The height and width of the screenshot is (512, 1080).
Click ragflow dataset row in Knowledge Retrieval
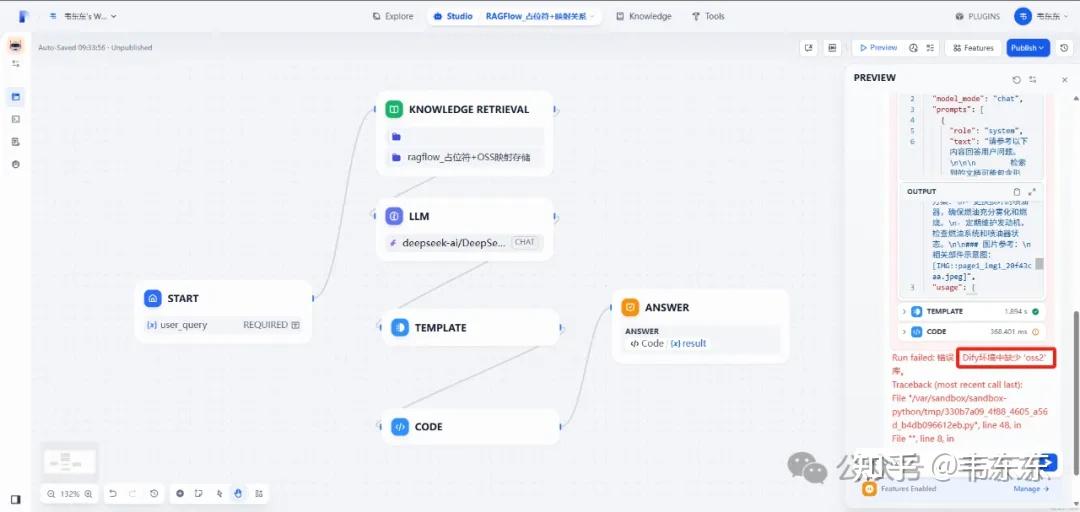pos(465,157)
